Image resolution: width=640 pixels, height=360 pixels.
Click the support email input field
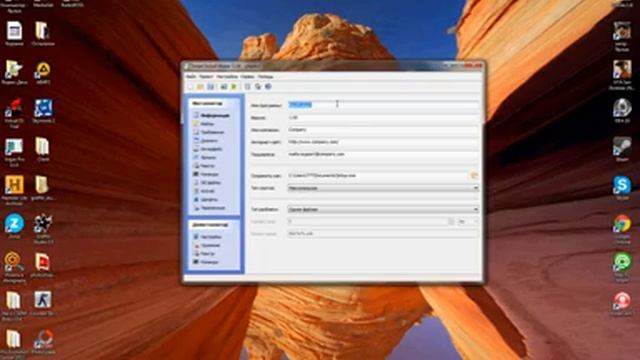coord(383,154)
